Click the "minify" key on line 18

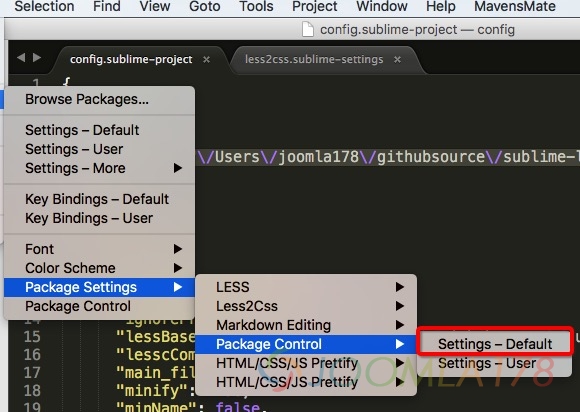(153, 391)
